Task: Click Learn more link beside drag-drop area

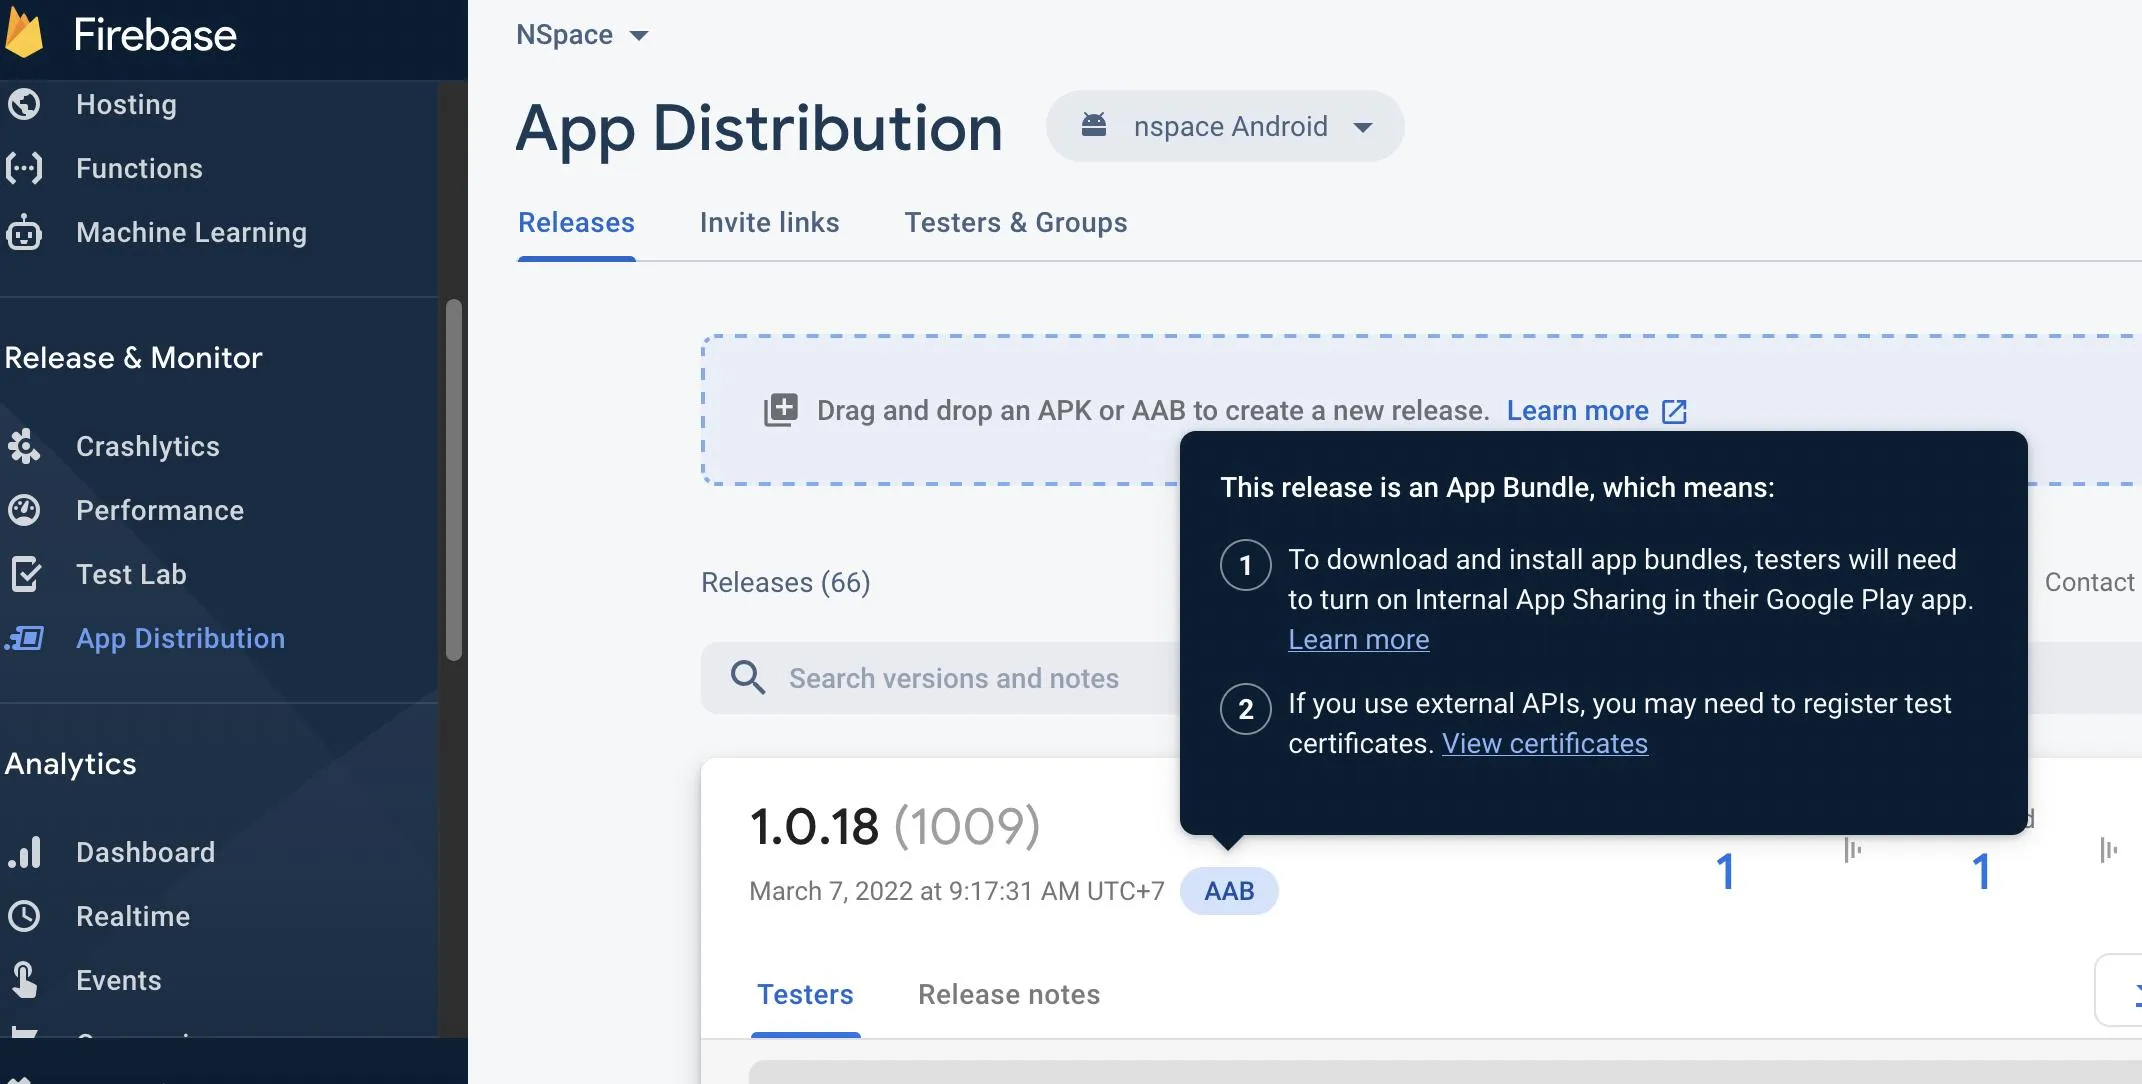Action: pyautogui.click(x=1577, y=410)
